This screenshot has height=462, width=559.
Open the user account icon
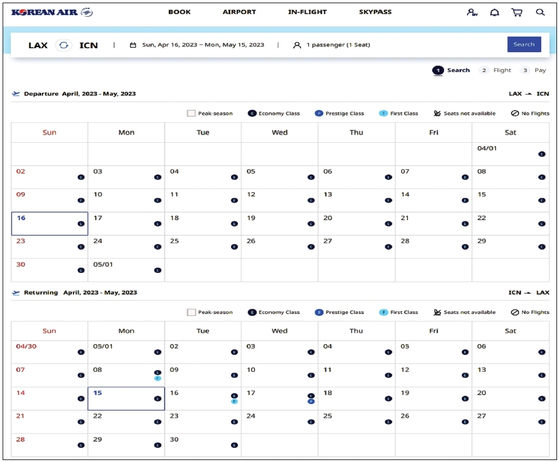click(x=472, y=12)
